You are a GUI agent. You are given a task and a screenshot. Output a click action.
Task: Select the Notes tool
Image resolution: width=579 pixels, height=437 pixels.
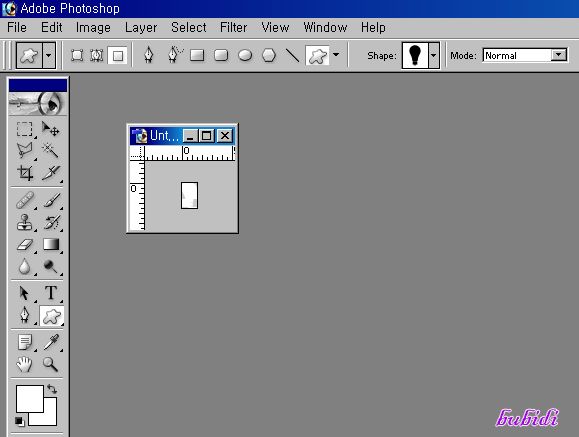pos(24,342)
